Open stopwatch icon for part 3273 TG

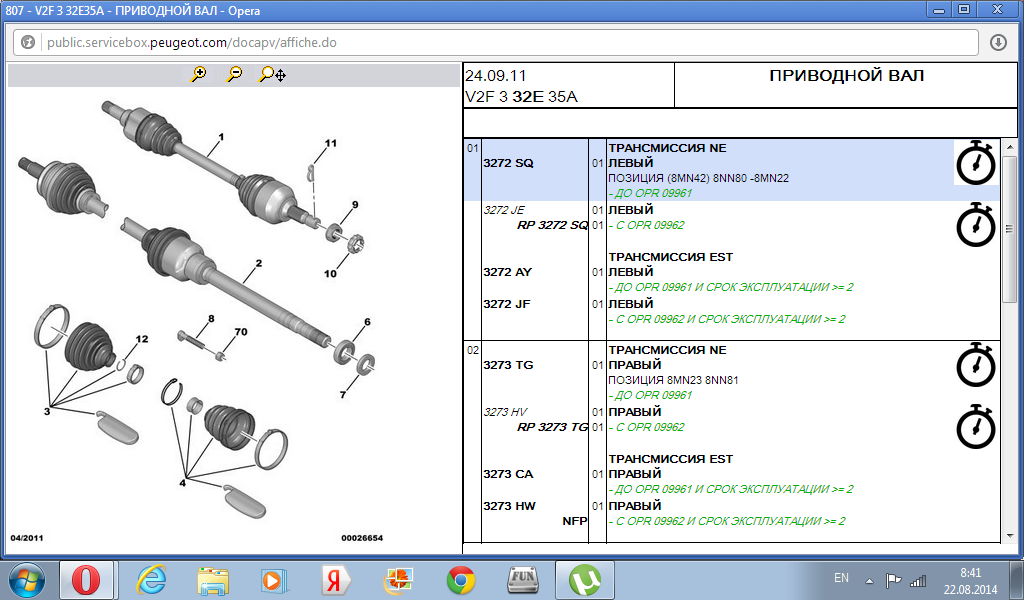[975, 365]
